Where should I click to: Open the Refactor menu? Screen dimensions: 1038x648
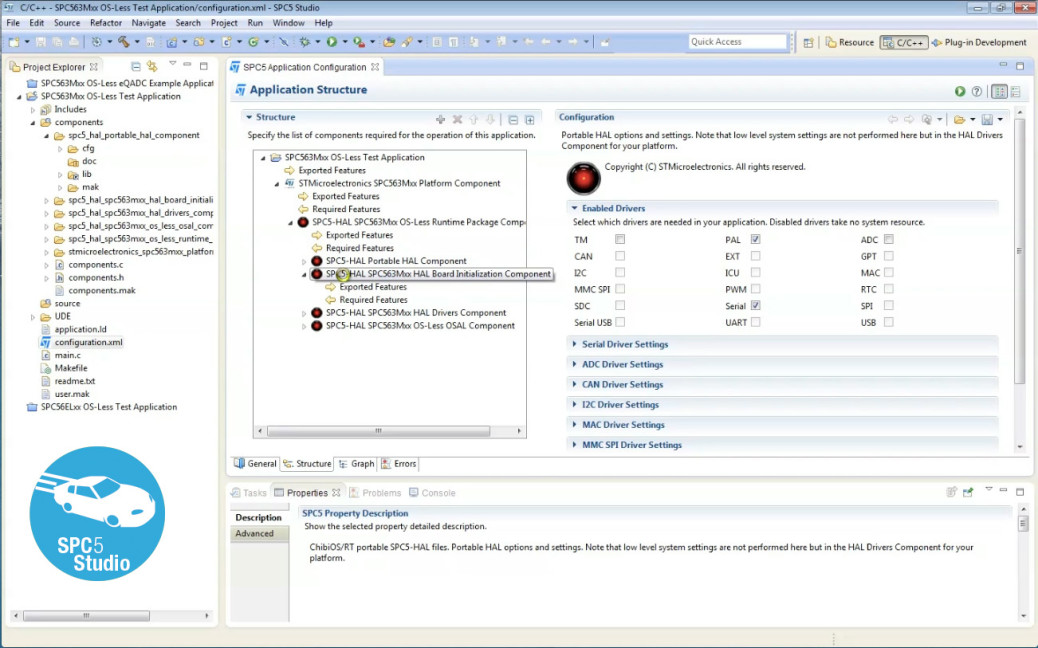[106, 23]
